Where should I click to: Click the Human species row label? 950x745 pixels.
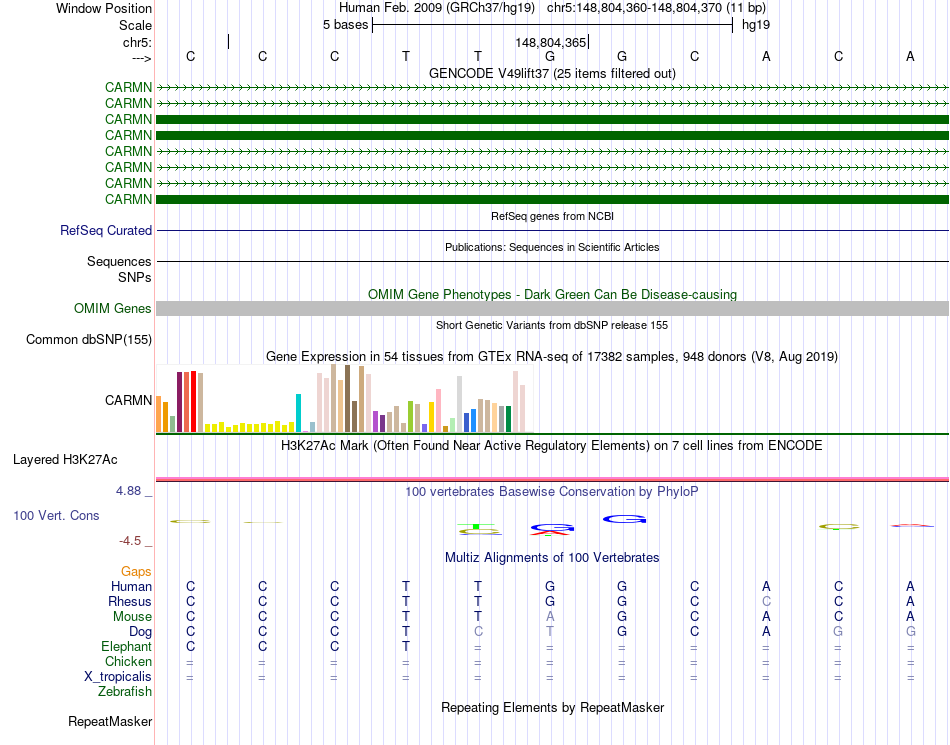(x=131, y=586)
